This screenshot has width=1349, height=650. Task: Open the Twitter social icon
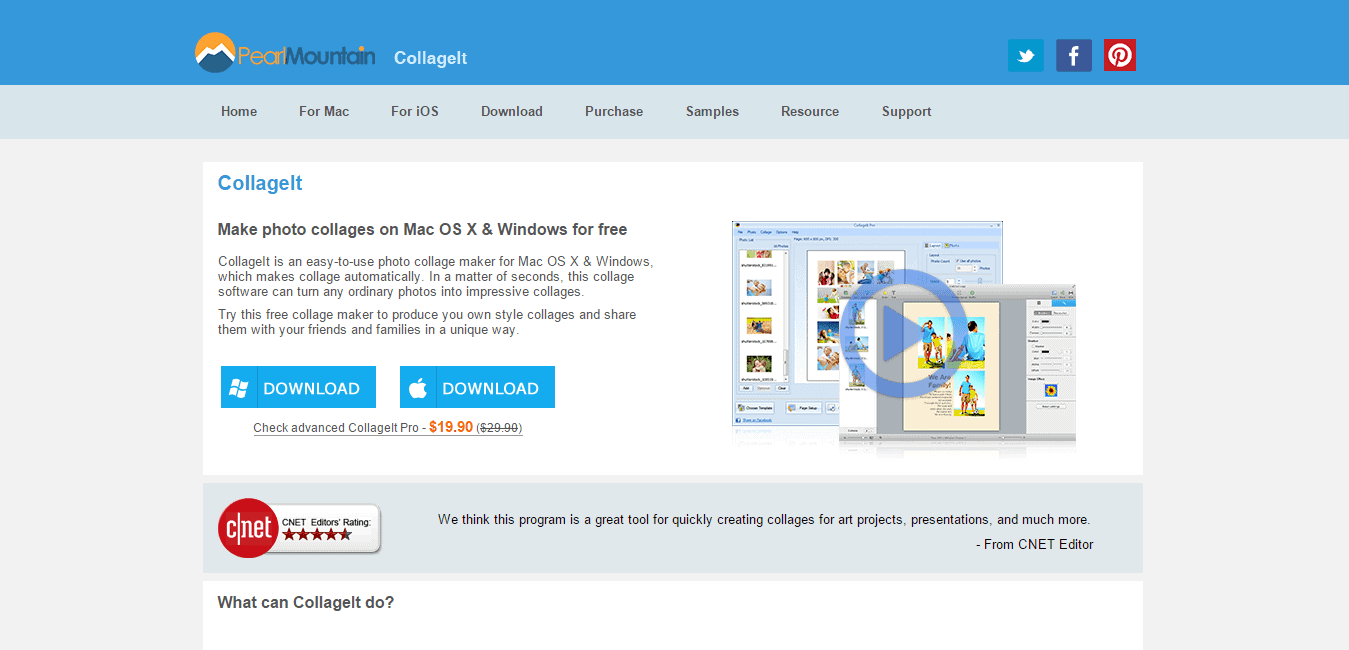(1025, 55)
